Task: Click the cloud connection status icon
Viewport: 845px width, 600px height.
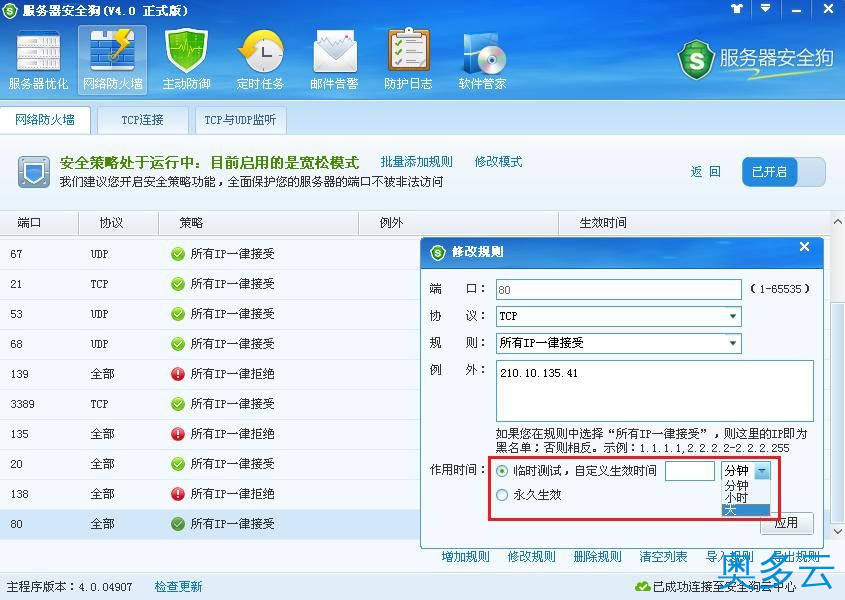Action: (x=642, y=586)
